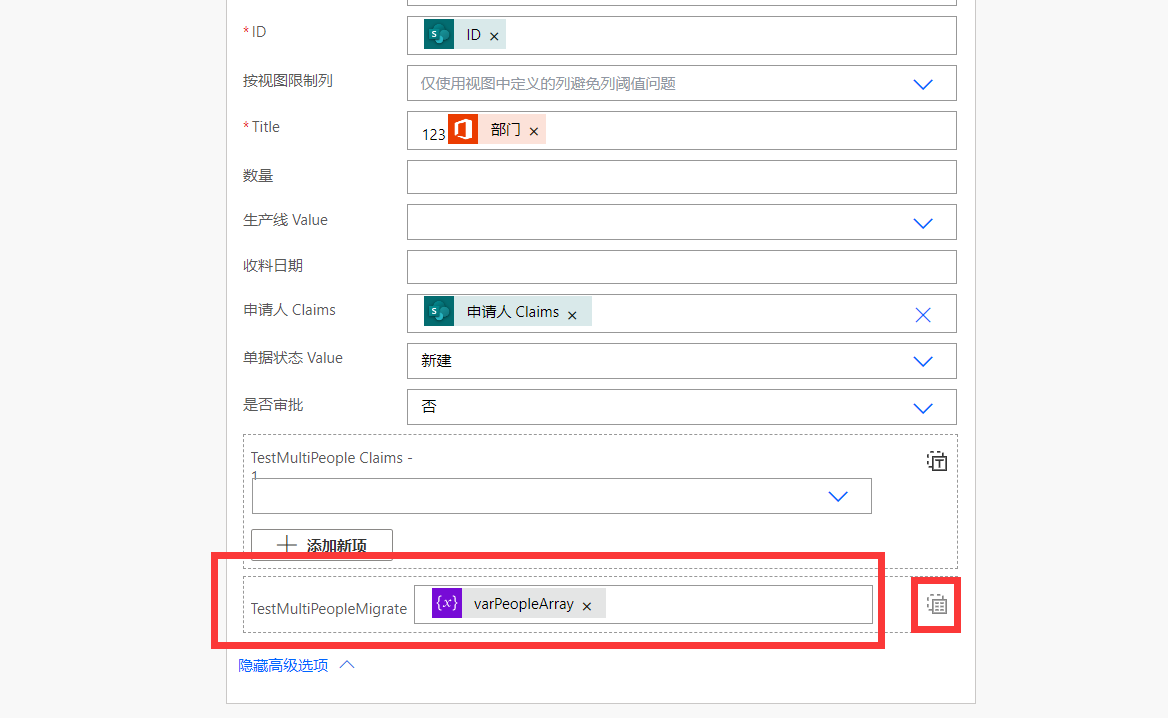1168x718 pixels.
Task: Click SharePoint icon on 申请人 Claims token
Action: coord(439,311)
